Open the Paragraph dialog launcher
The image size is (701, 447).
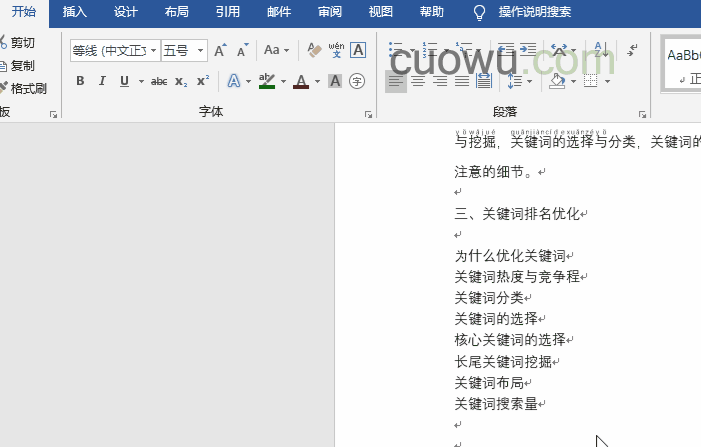click(x=642, y=114)
